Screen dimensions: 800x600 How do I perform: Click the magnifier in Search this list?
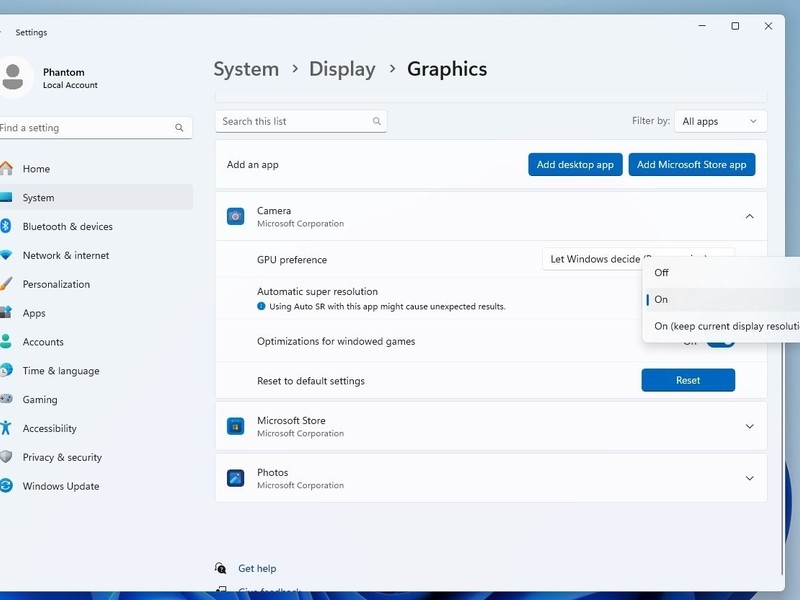[377, 121]
